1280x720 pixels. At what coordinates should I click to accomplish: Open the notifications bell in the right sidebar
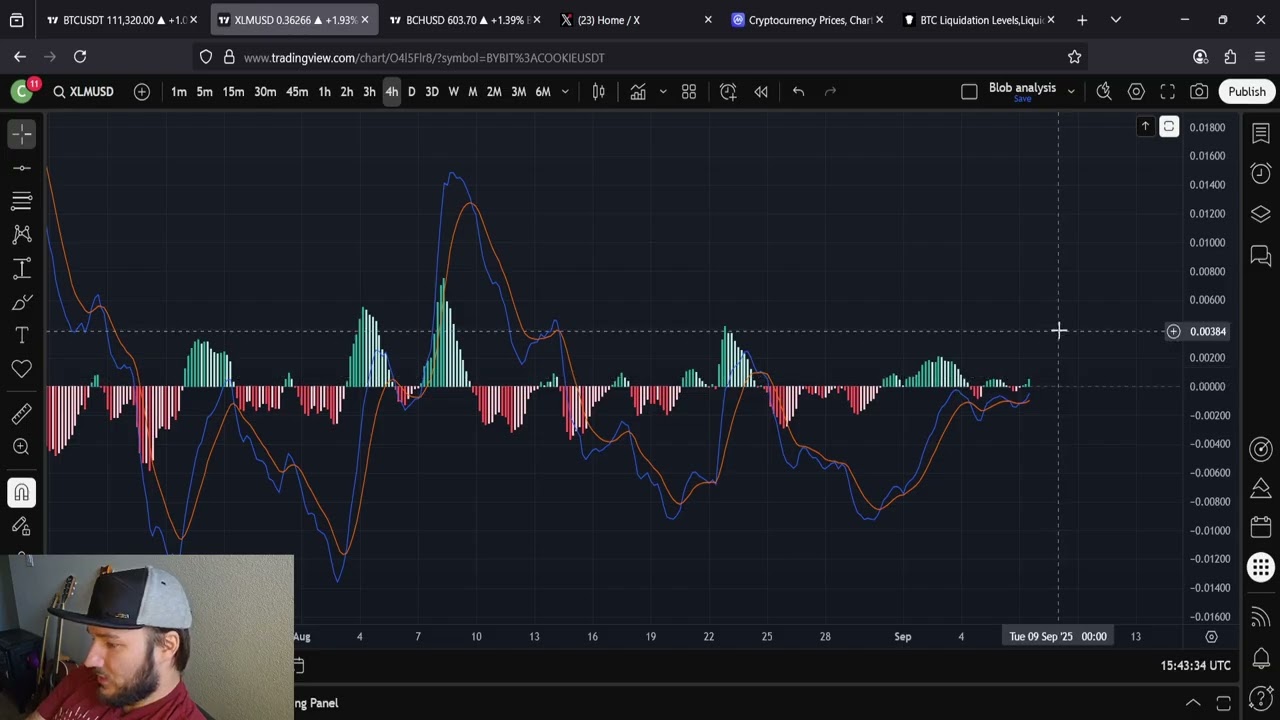(x=1261, y=658)
